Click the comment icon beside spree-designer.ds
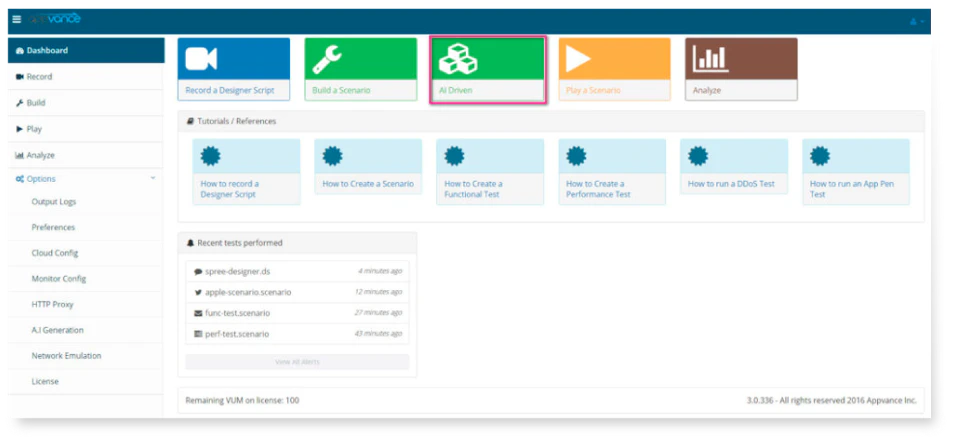Image resolution: width=960 pixels, height=444 pixels. pyautogui.click(x=198, y=271)
